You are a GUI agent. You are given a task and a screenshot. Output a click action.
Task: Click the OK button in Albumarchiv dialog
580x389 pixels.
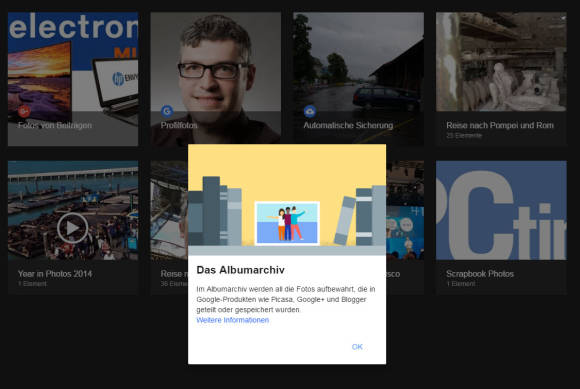click(x=357, y=347)
